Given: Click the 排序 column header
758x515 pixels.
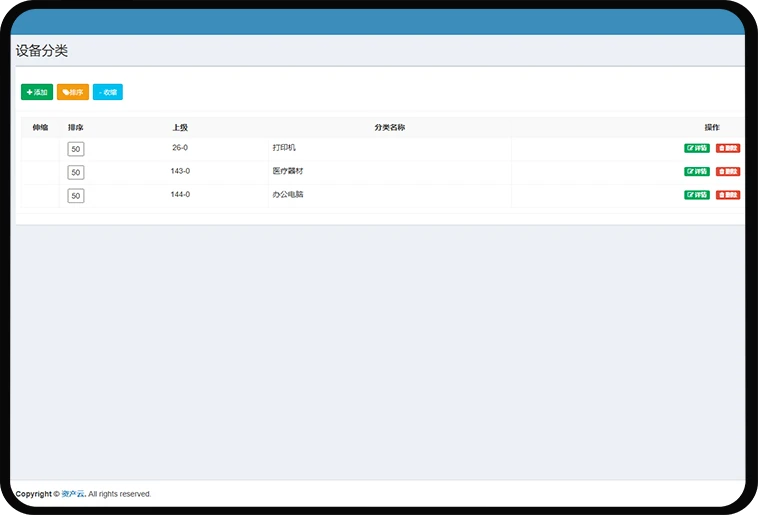Looking at the screenshot, I should point(76,127).
